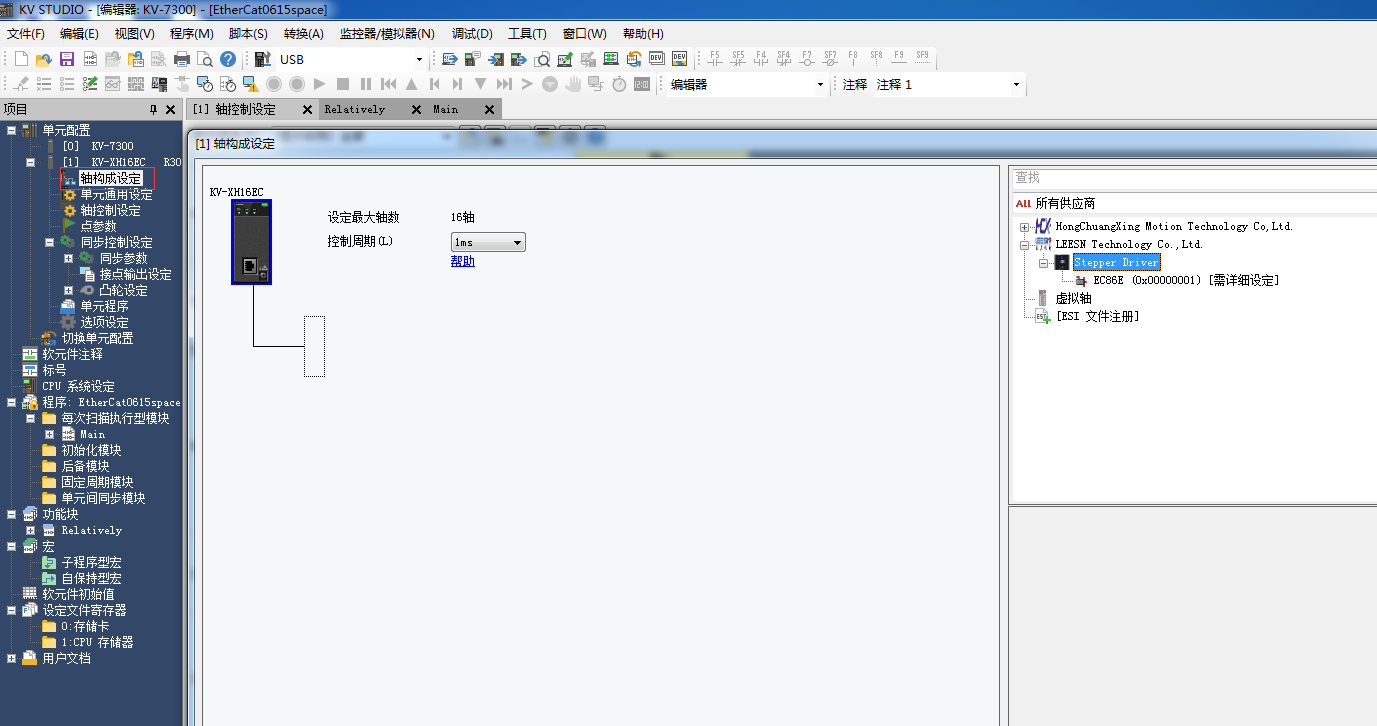The image size is (1377, 726).
Task: Expand the Relatively function block node
Action: pyautogui.click(x=30, y=530)
